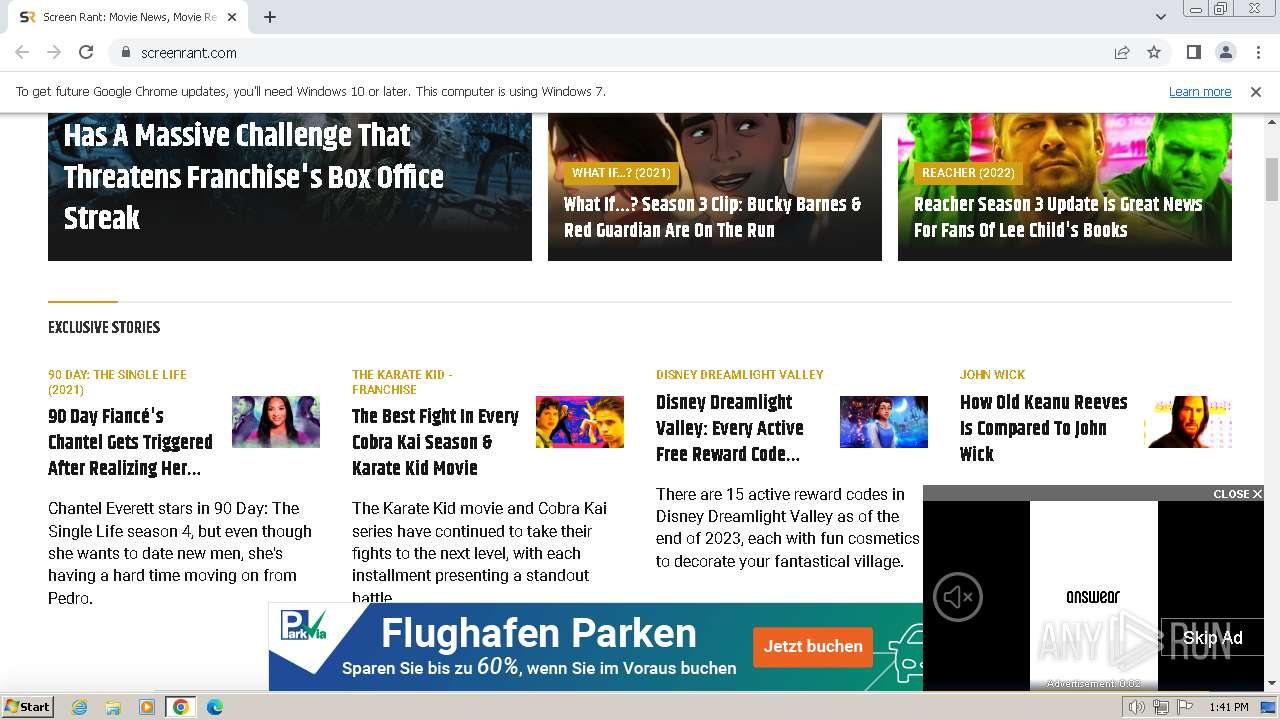The width and height of the screenshot is (1280, 720).
Task: Open the Chrome three-dot menu
Action: point(1257,52)
